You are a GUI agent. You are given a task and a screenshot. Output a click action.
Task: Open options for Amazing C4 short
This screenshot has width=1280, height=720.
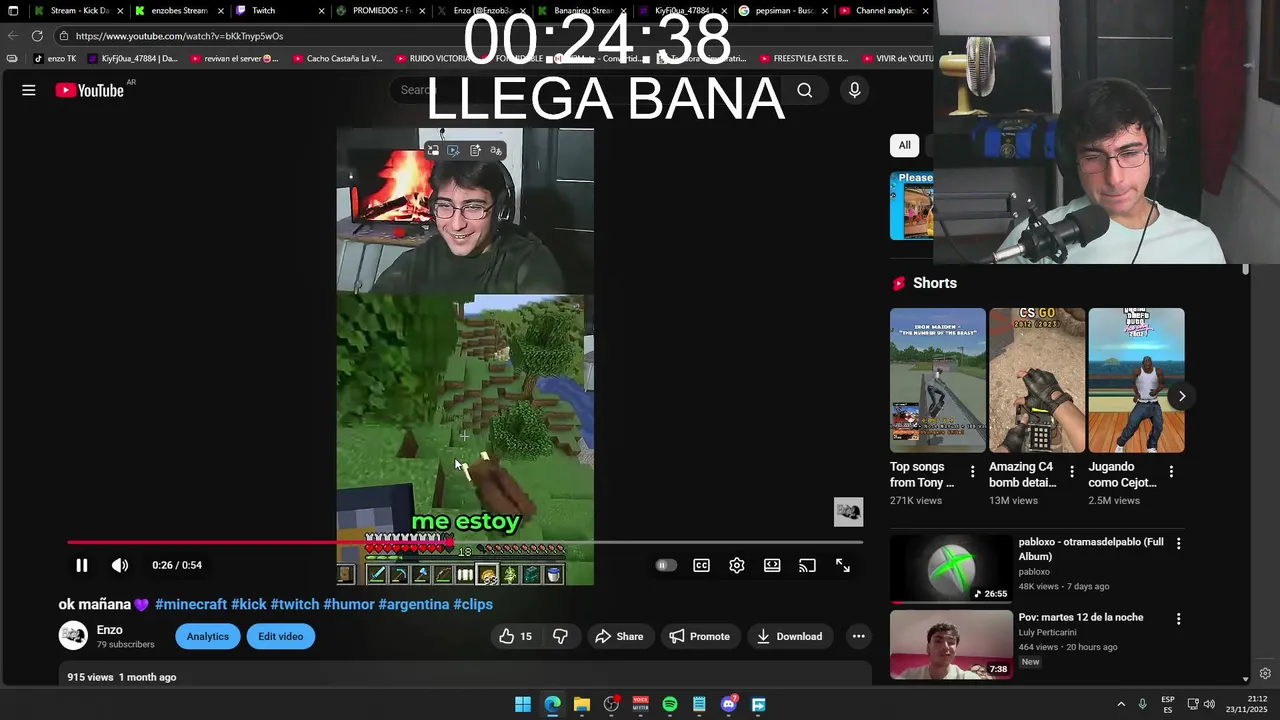click(1072, 472)
